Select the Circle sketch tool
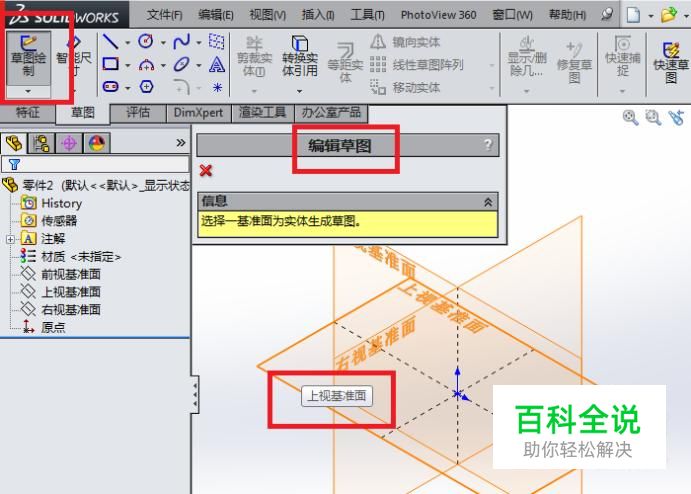Screen dimensions: 691x494 click(146, 42)
